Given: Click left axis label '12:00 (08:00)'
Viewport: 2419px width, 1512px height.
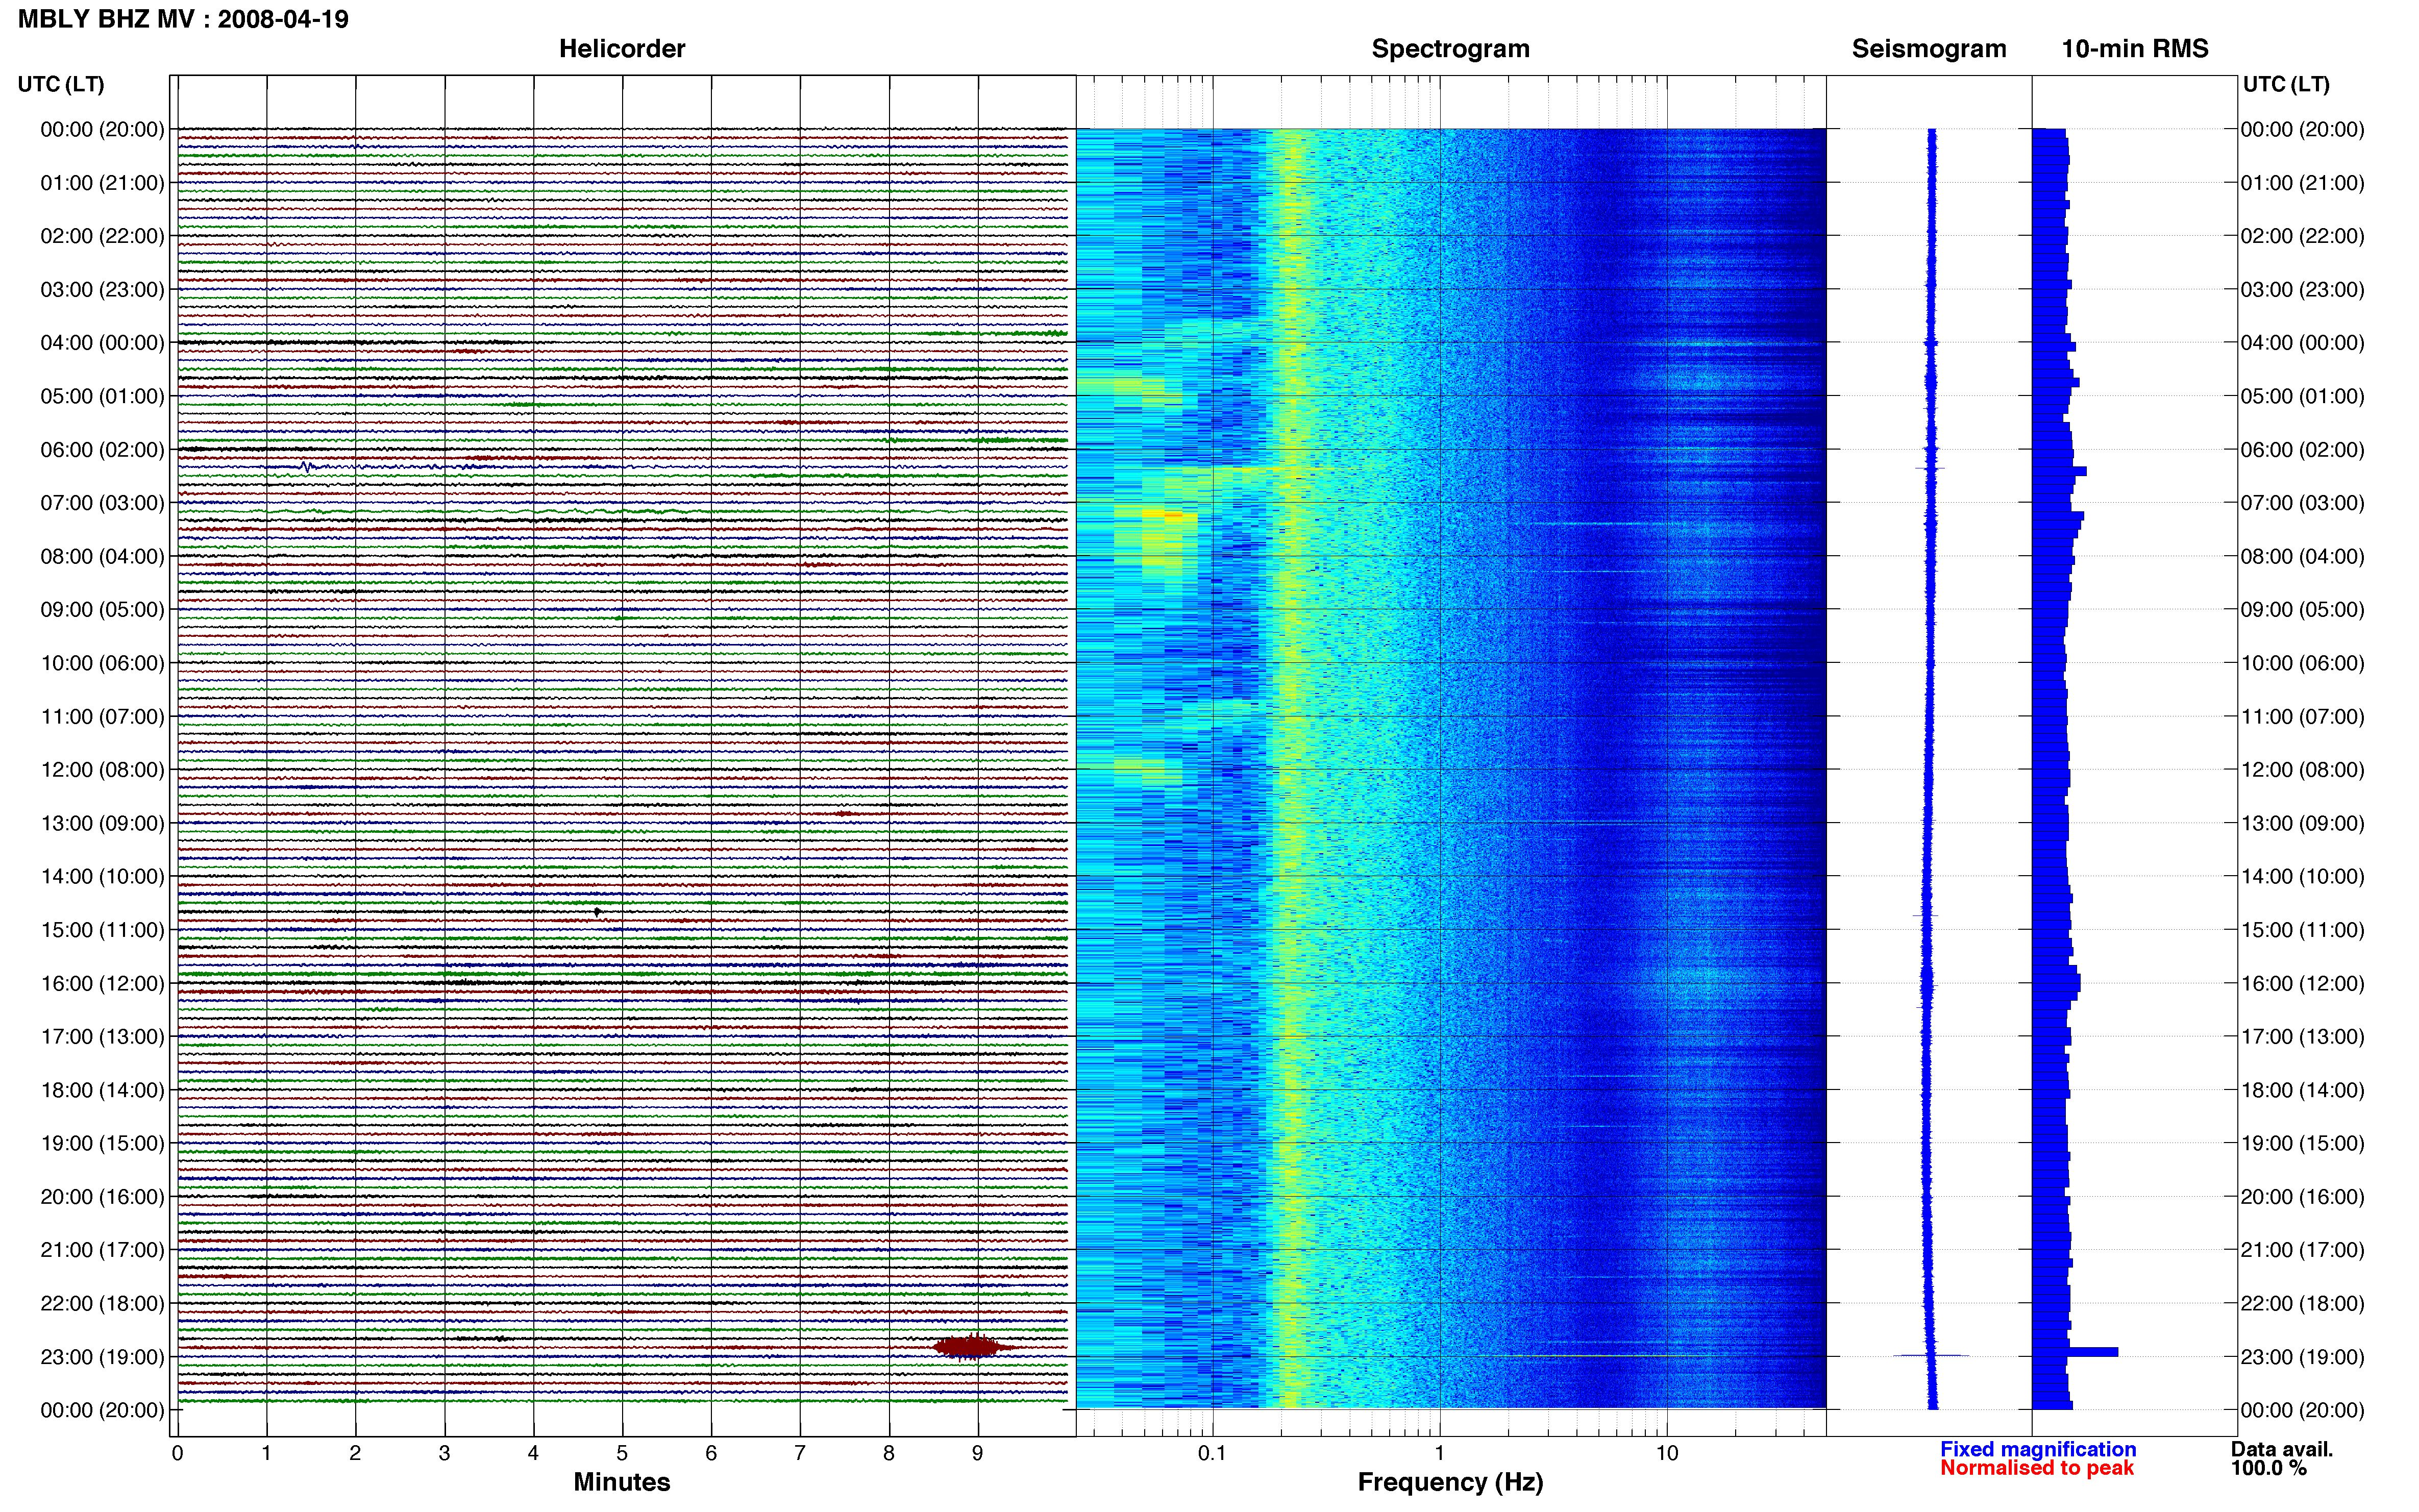Looking at the screenshot, I should point(102,770).
